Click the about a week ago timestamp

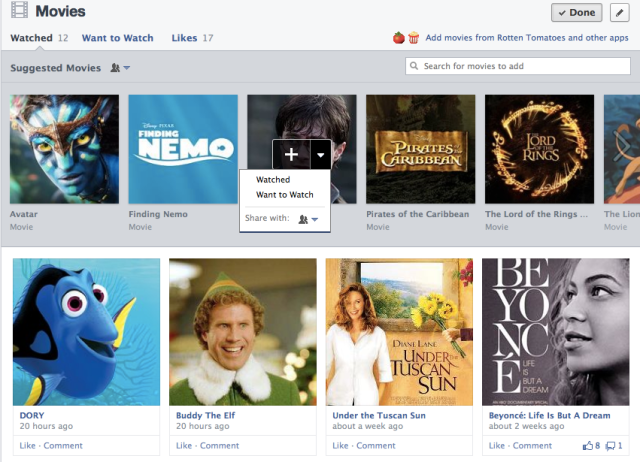pyautogui.click(x=367, y=426)
